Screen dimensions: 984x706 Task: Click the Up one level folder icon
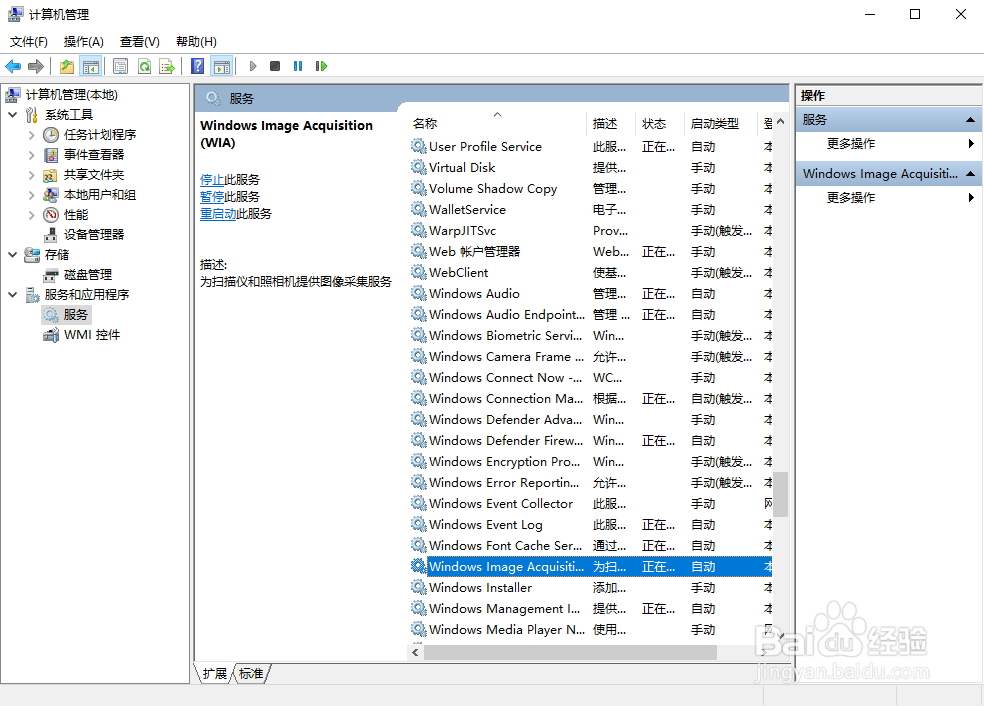point(67,66)
